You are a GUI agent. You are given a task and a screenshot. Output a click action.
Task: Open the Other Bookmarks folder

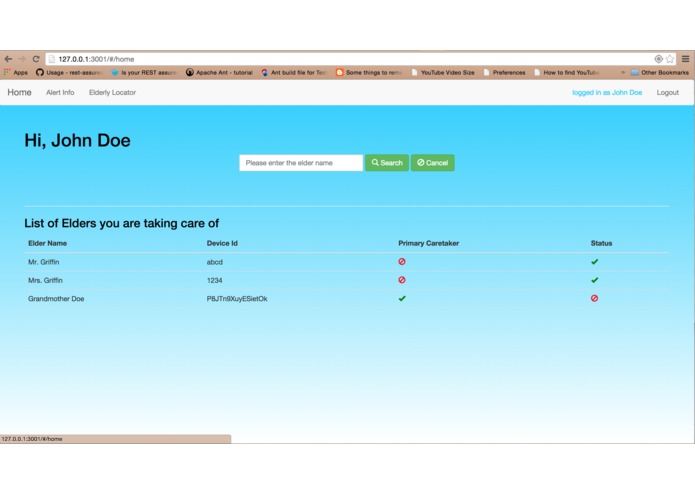(x=660, y=72)
